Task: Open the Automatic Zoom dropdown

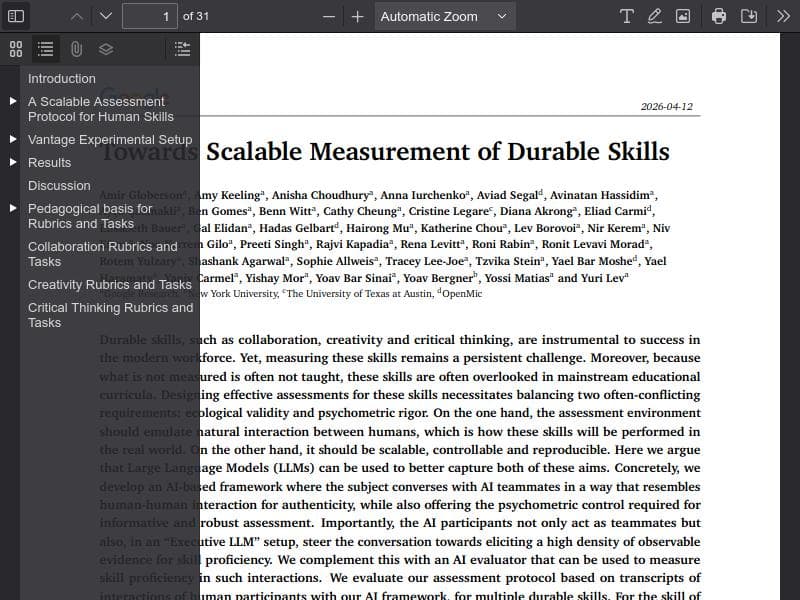Action: pyautogui.click(x=444, y=16)
